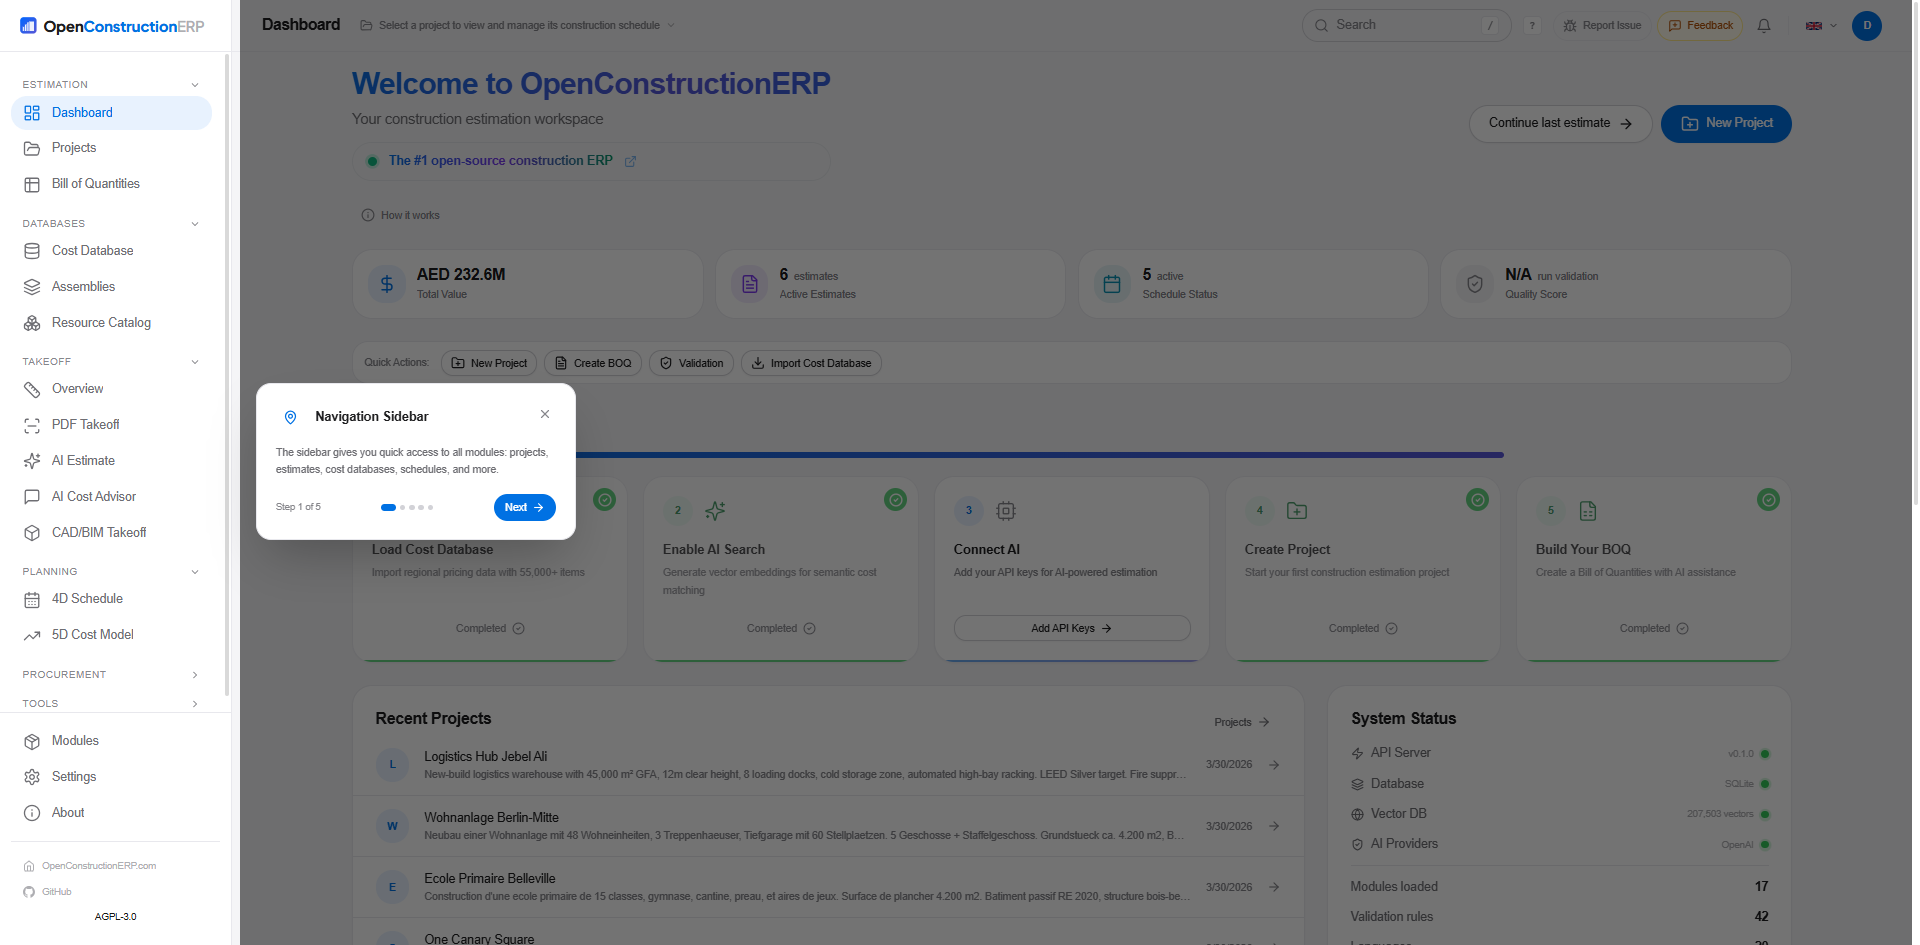This screenshot has height=945, width=1920.
Task: Click the 4D Schedule calendar icon
Action: [x=32, y=599]
